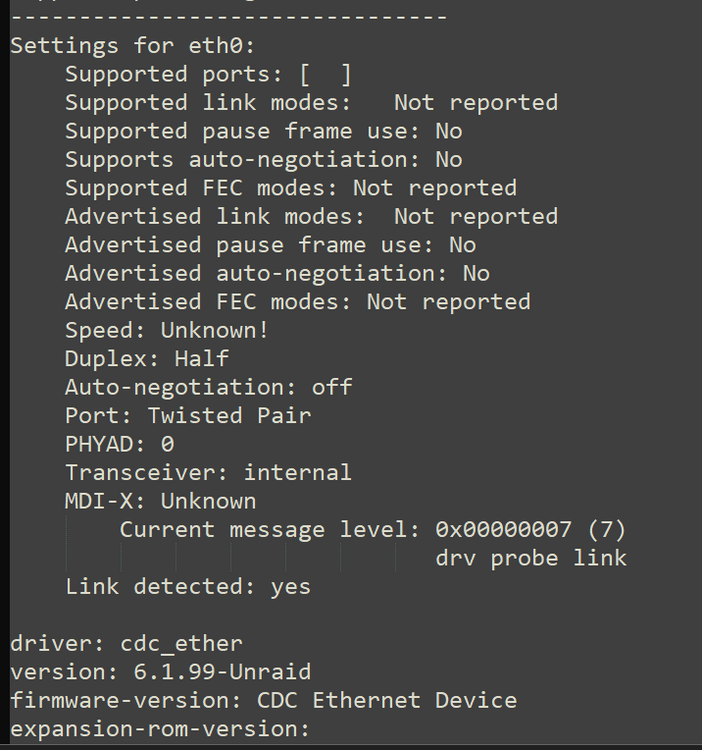Click the 'Advertised FEC modes' line
This screenshot has height=750, width=702.
(x=297, y=302)
